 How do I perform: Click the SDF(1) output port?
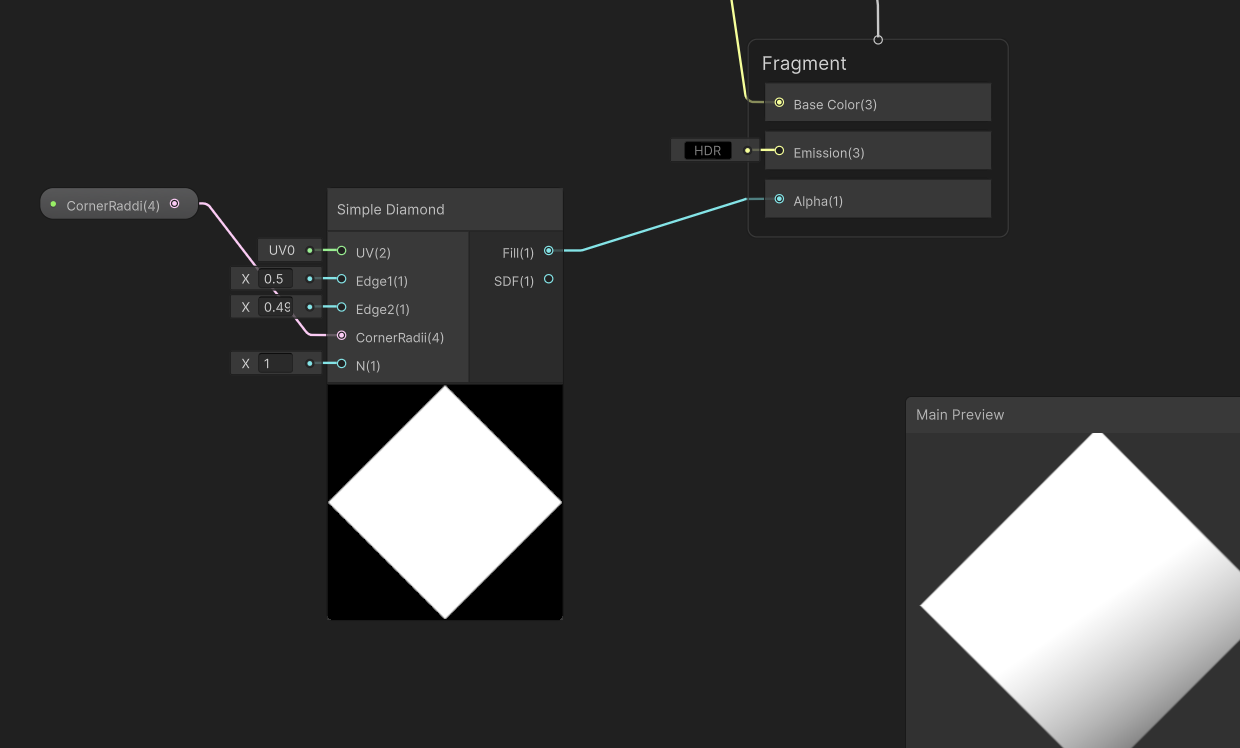(548, 280)
